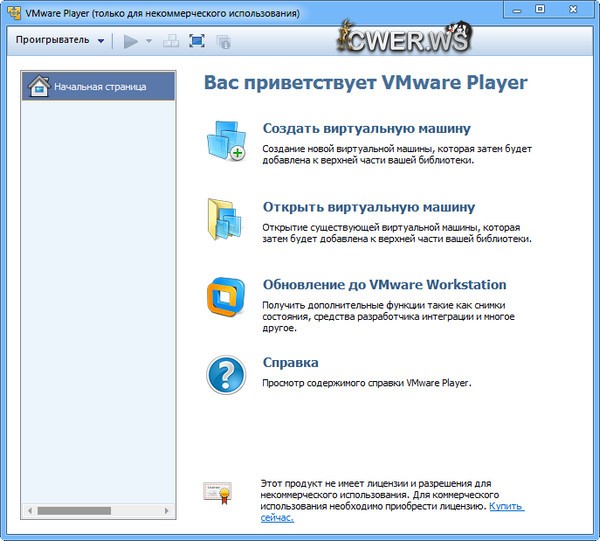
Task: Click the Unity mode toolbar icon
Action: pos(223,41)
